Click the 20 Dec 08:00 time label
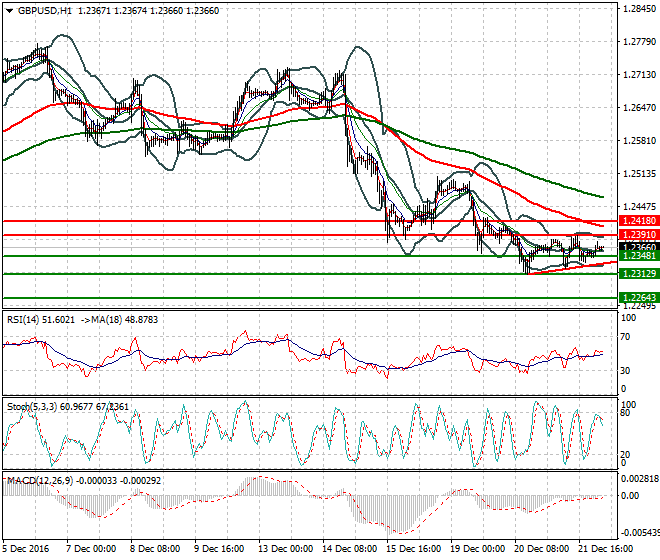 (x=542, y=549)
